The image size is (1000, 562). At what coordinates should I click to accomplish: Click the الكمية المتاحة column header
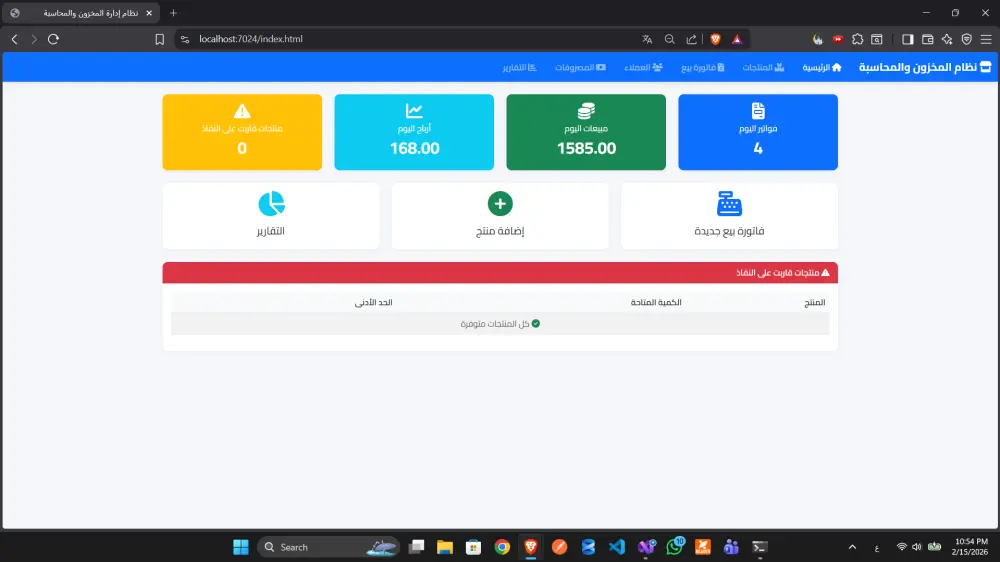point(656,302)
